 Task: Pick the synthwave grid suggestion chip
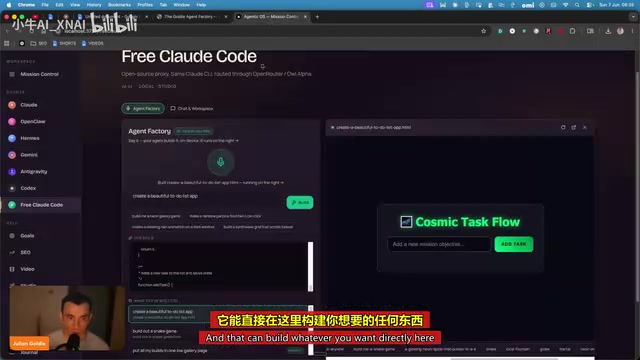coord(258,227)
